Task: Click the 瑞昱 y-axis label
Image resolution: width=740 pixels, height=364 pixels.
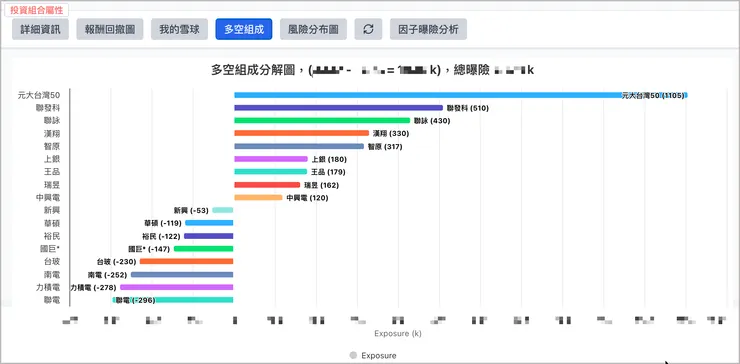Action: [52, 185]
